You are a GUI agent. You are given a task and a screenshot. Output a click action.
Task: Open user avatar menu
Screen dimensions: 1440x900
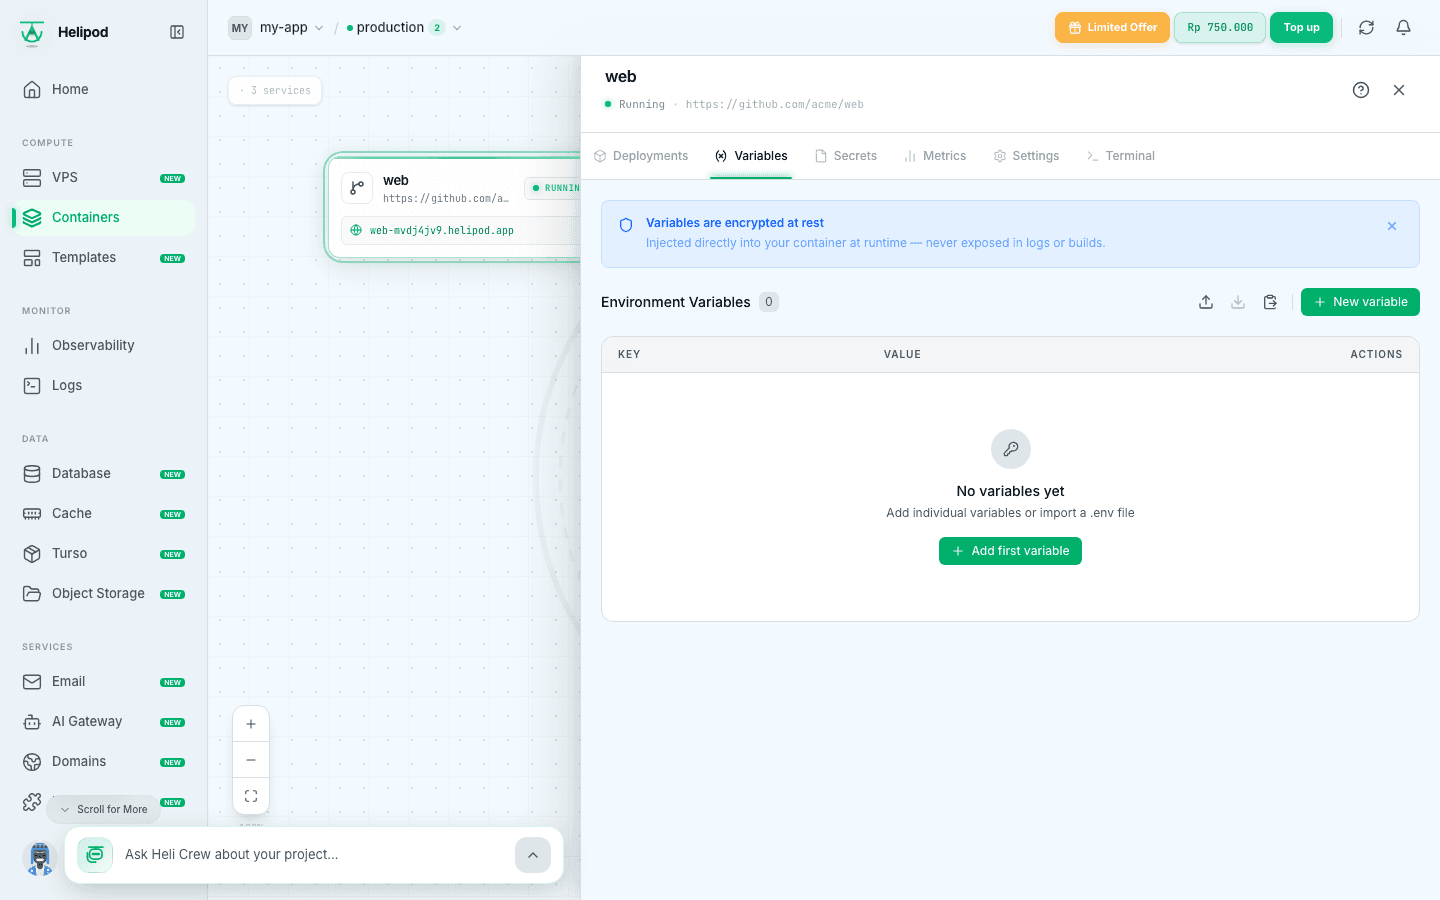coord(40,858)
